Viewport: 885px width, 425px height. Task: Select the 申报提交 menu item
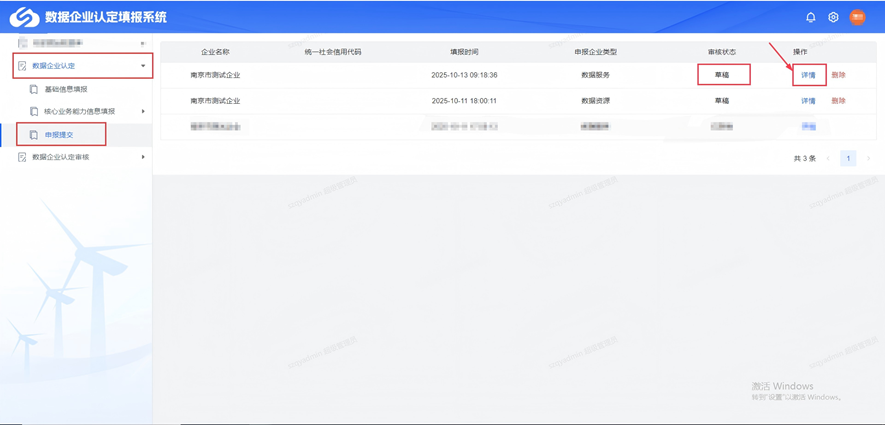59,135
